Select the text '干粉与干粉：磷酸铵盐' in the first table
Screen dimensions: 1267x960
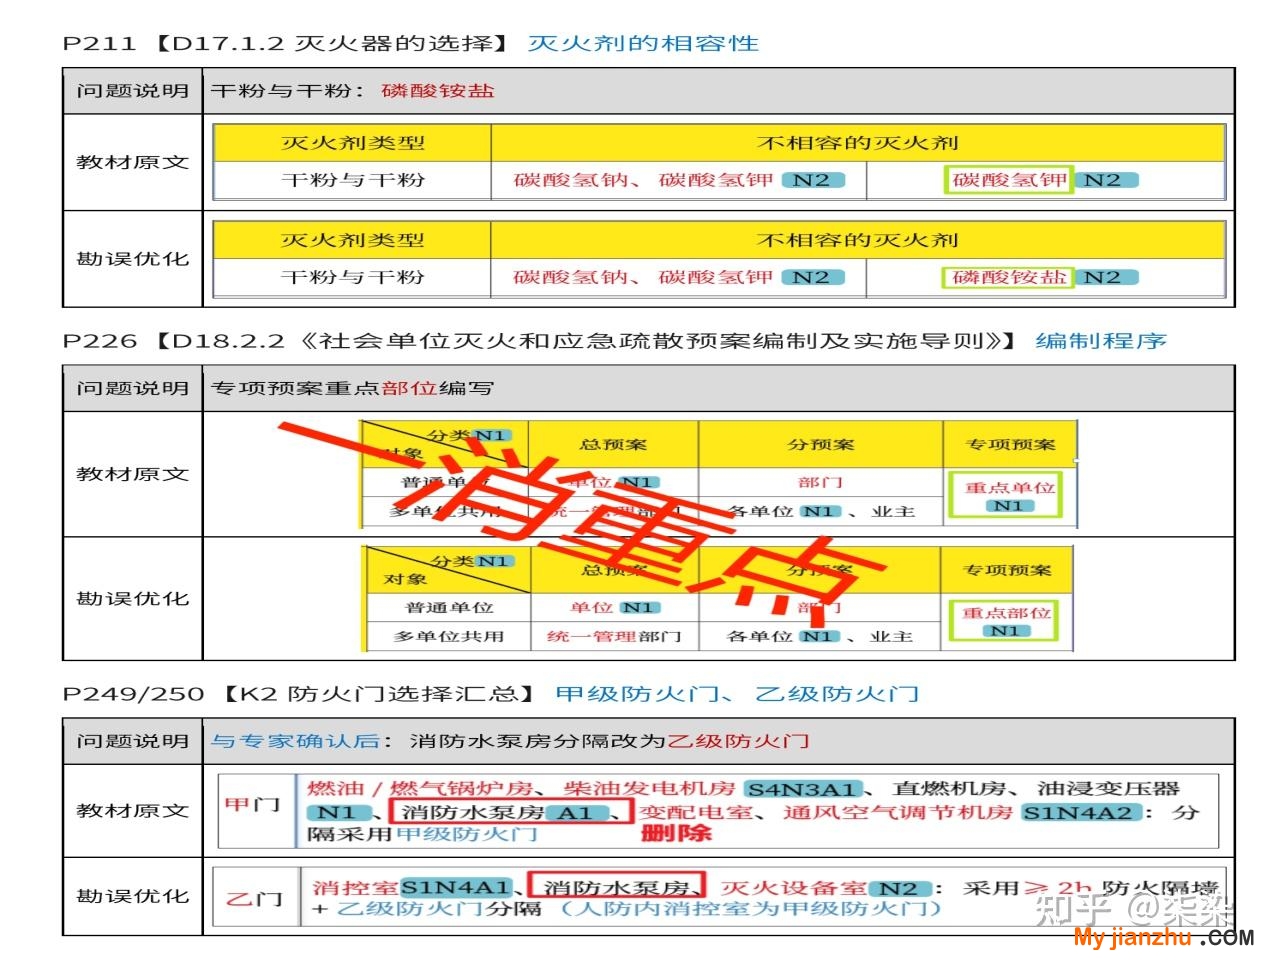pos(353,91)
